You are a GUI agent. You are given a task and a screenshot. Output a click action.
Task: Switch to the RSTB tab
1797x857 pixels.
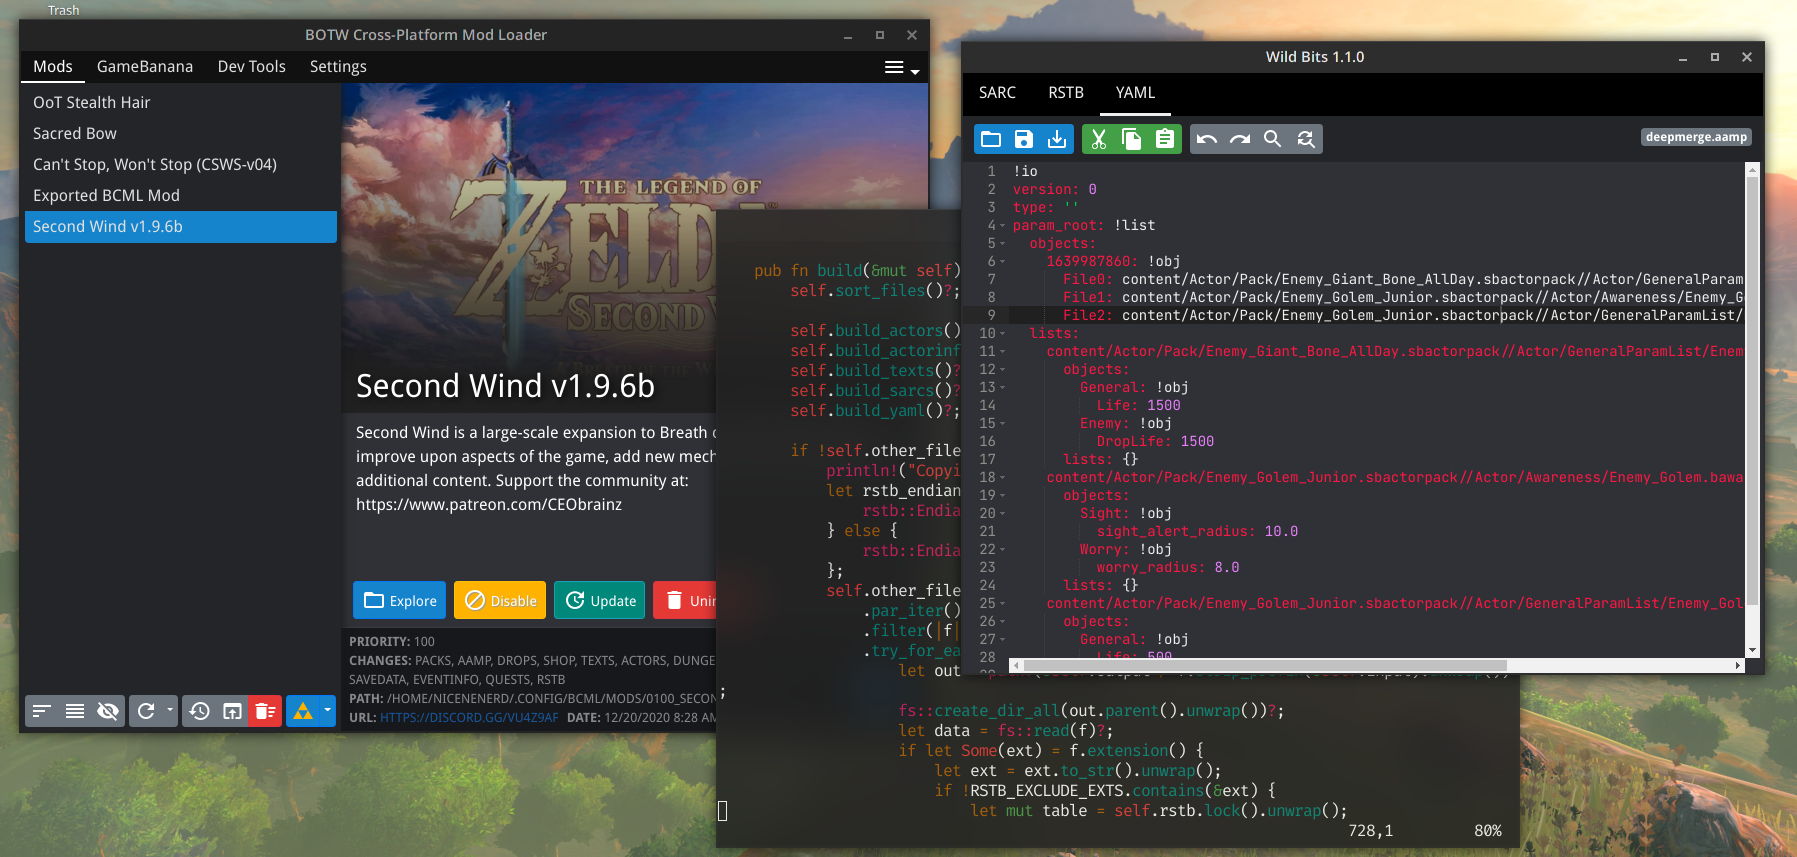[x=1066, y=93]
